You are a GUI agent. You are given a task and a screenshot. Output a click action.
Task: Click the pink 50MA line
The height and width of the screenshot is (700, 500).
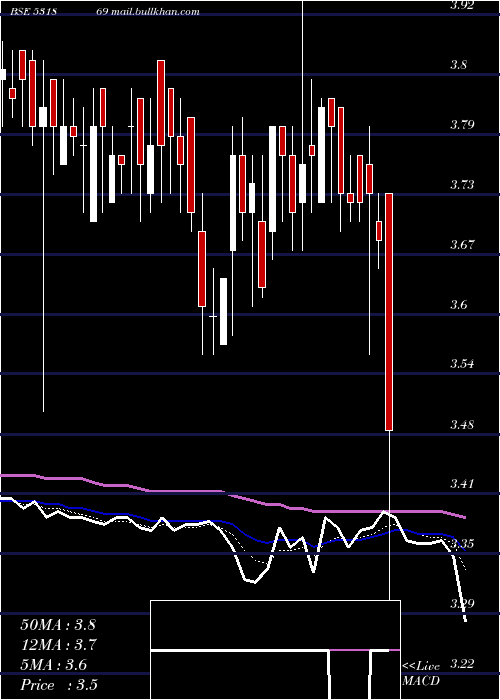tap(232, 496)
